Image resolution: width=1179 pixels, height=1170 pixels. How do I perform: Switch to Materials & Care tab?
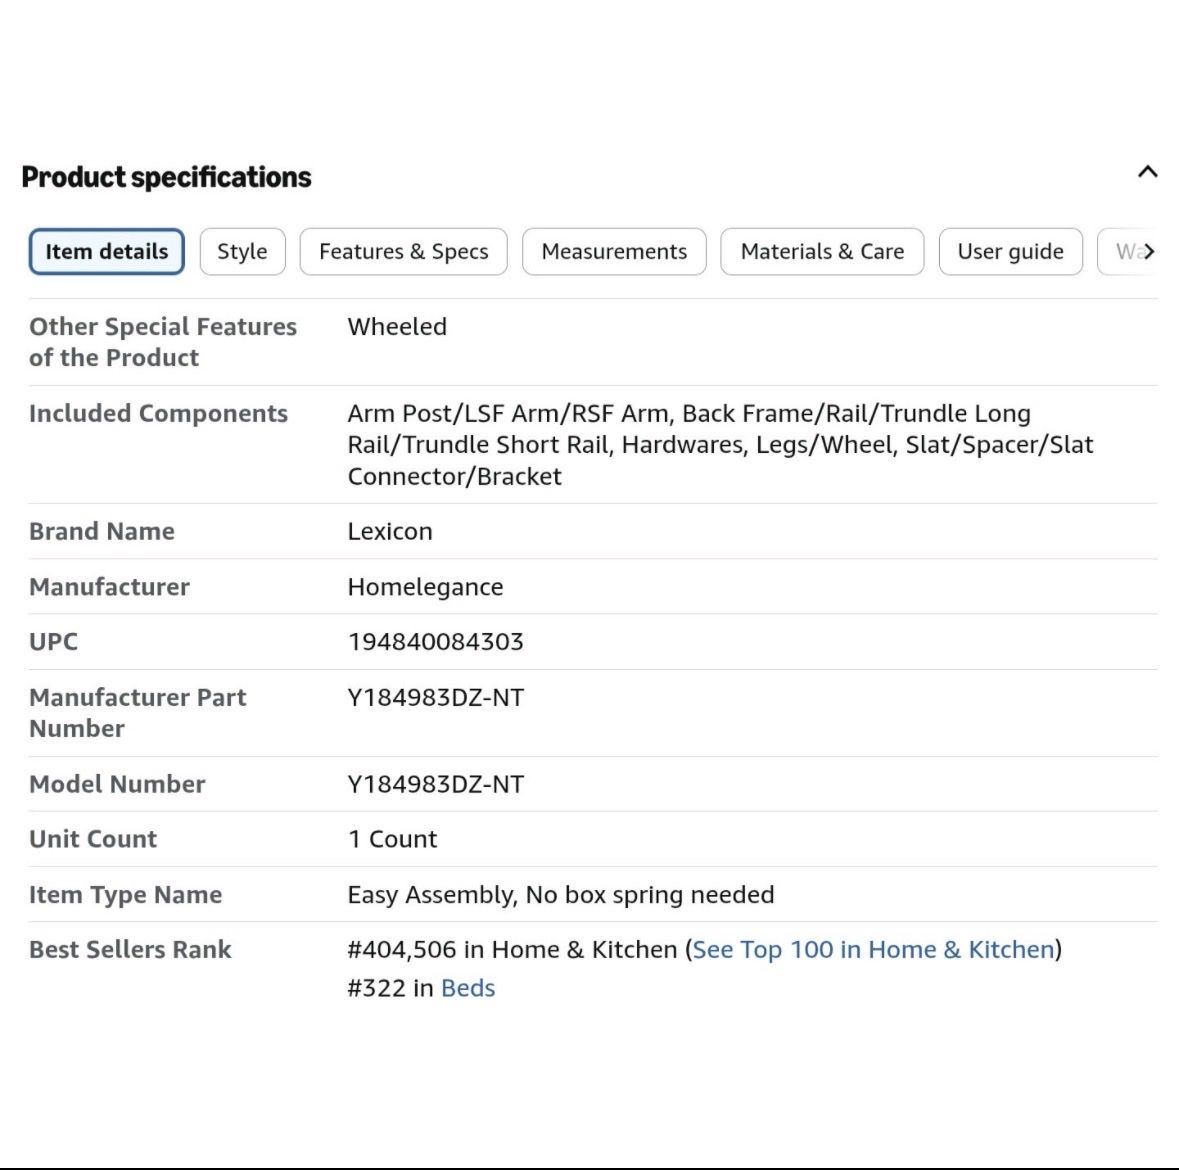tap(822, 252)
